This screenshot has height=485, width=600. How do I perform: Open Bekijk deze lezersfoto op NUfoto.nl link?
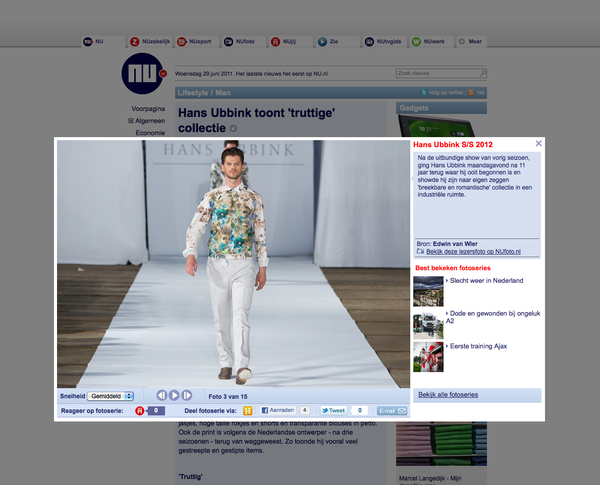point(473,251)
